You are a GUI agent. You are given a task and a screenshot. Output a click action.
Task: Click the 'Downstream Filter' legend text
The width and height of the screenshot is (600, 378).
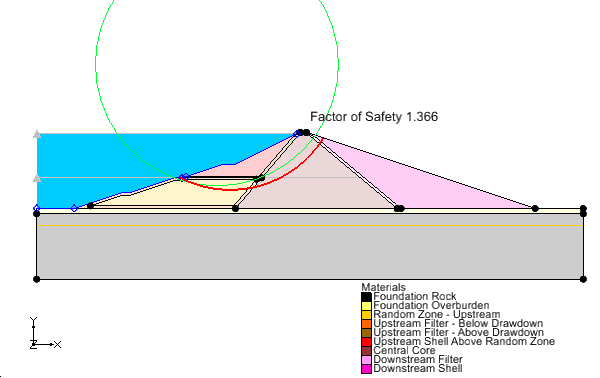click(418, 360)
